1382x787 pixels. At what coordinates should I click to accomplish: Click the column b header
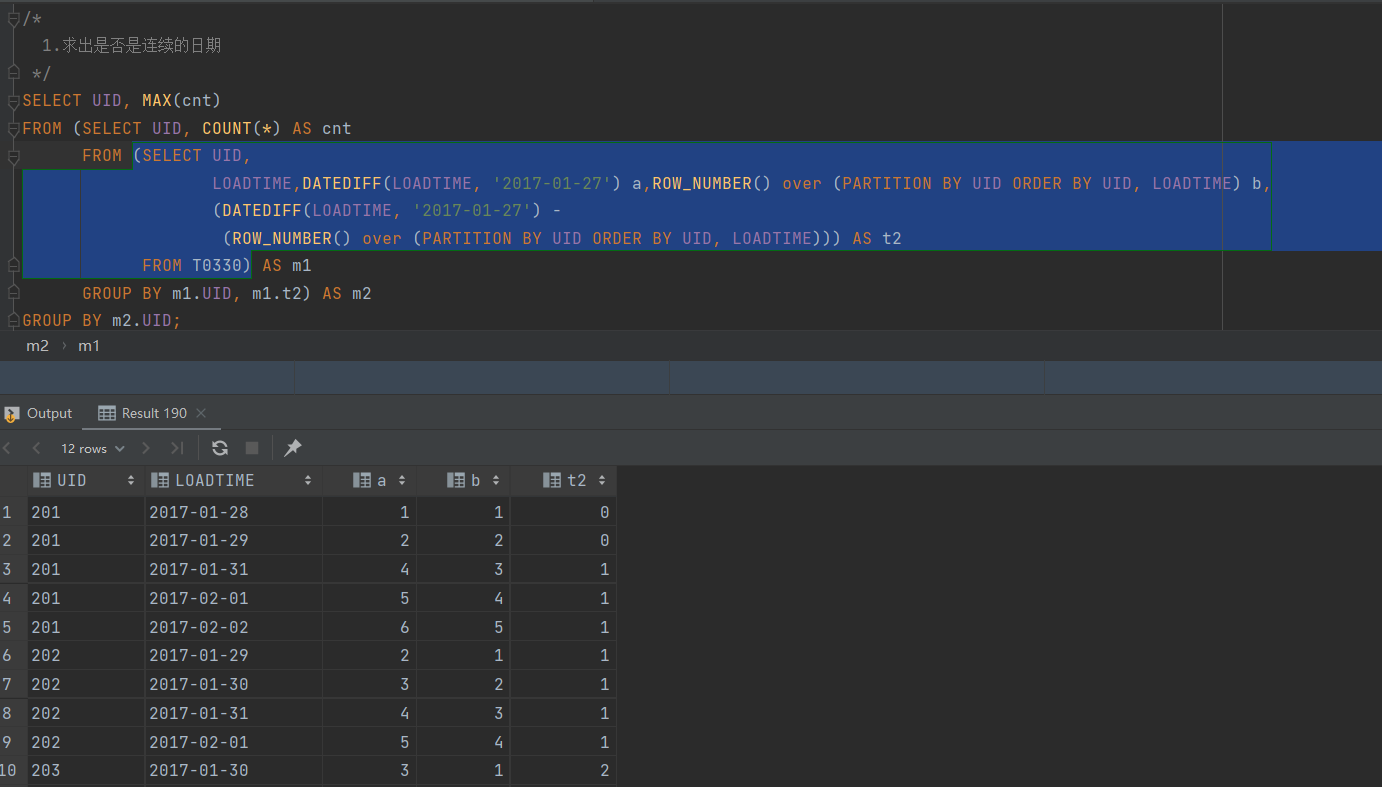pos(463,481)
